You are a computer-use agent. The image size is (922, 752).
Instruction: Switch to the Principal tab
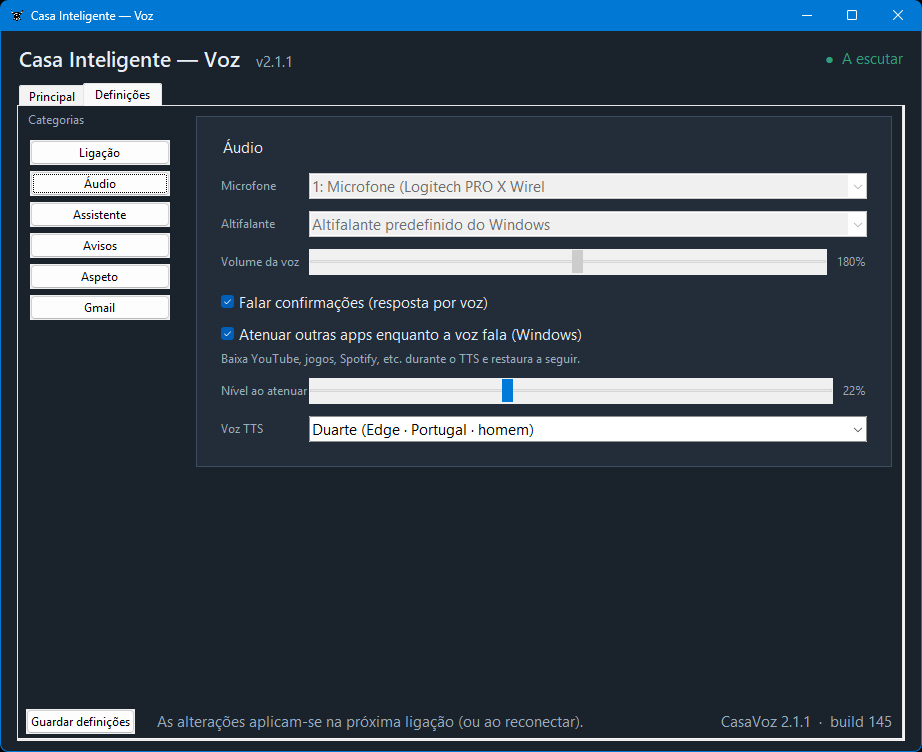(52, 96)
